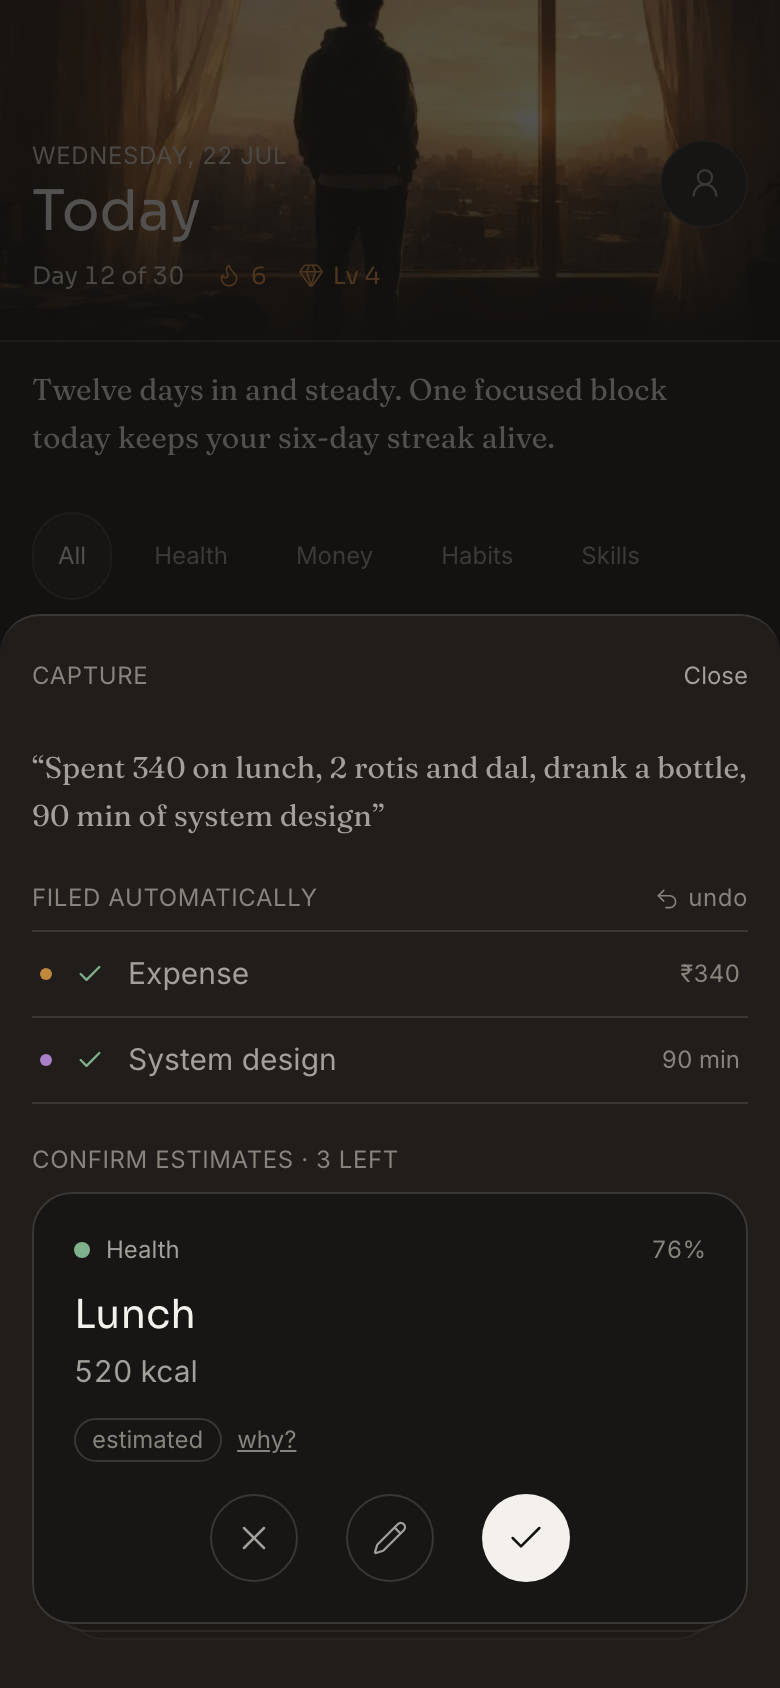This screenshot has height=1688, width=780.
Task: Confirm Lunch estimate with checkmark button
Action: tap(526, 1538)
